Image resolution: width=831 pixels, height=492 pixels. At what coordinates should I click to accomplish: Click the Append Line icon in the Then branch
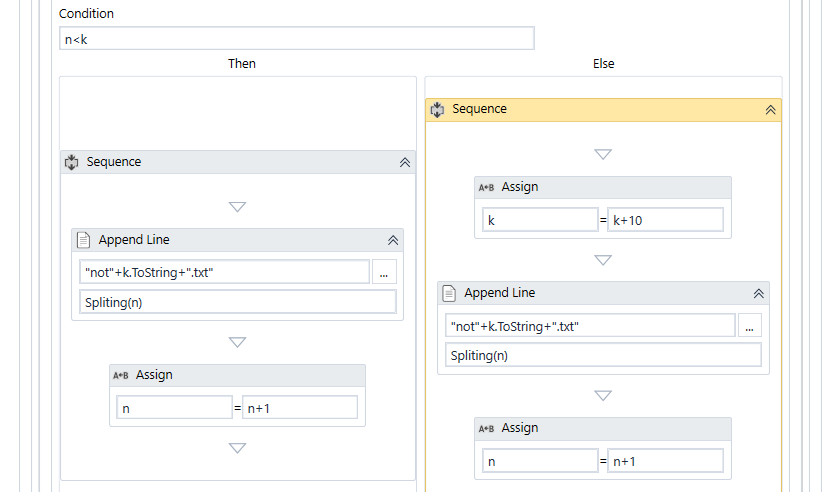[84, 240]
